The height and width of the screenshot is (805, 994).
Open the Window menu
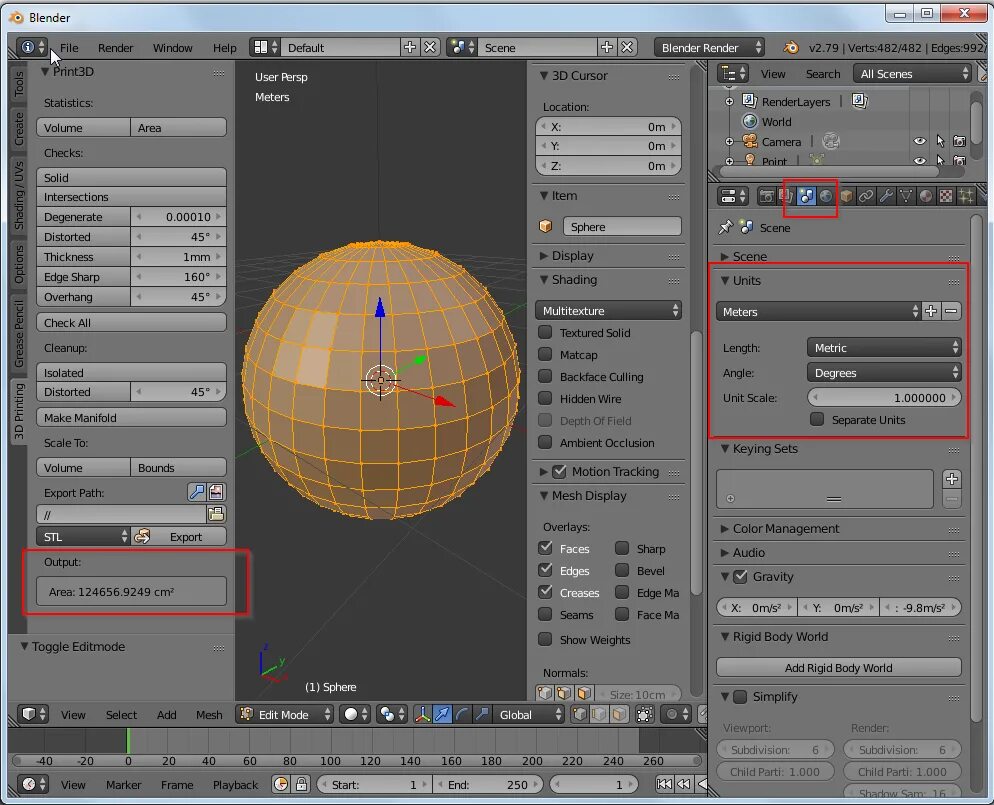[172, 48]
